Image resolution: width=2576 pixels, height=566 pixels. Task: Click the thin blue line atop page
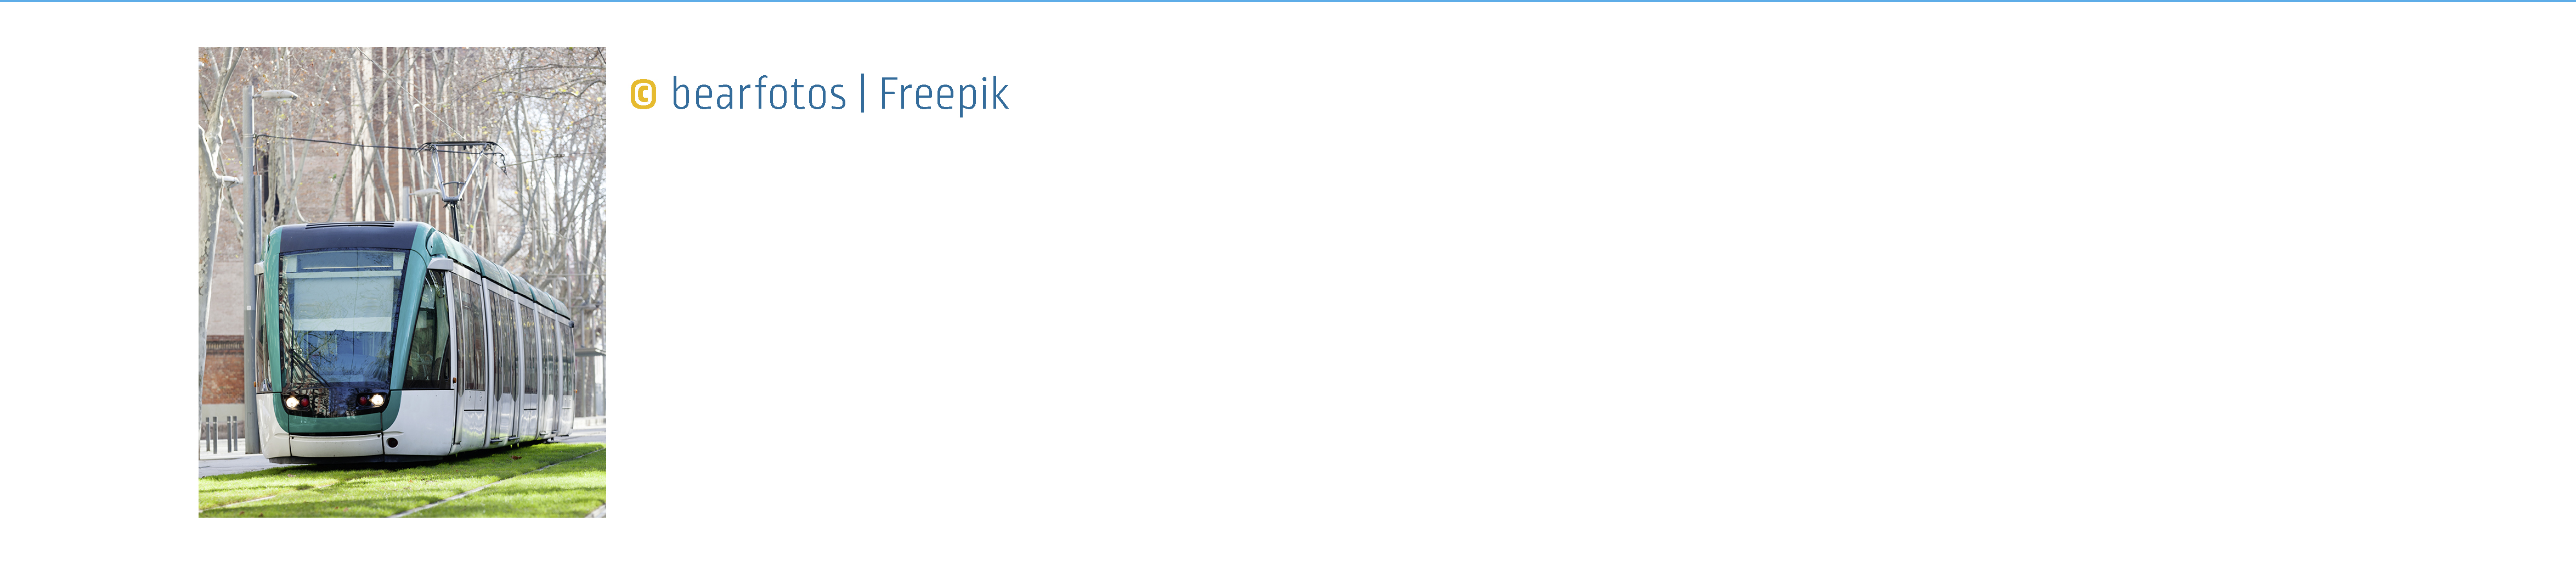(1288, 1)
